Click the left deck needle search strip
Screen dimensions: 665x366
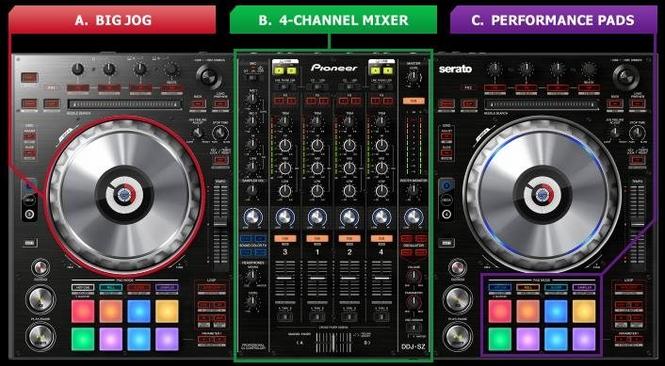pyautogui.click(x=124, y=104)
